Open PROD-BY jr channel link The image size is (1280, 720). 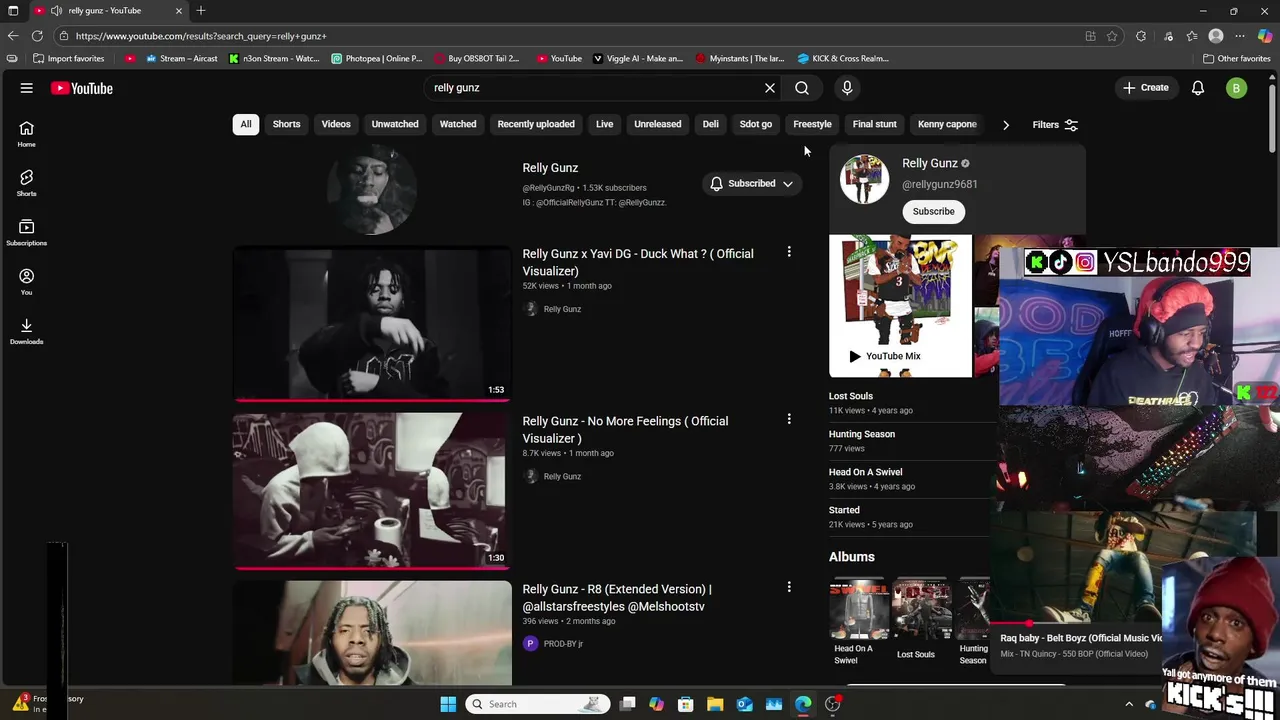(x=563, y=644)
